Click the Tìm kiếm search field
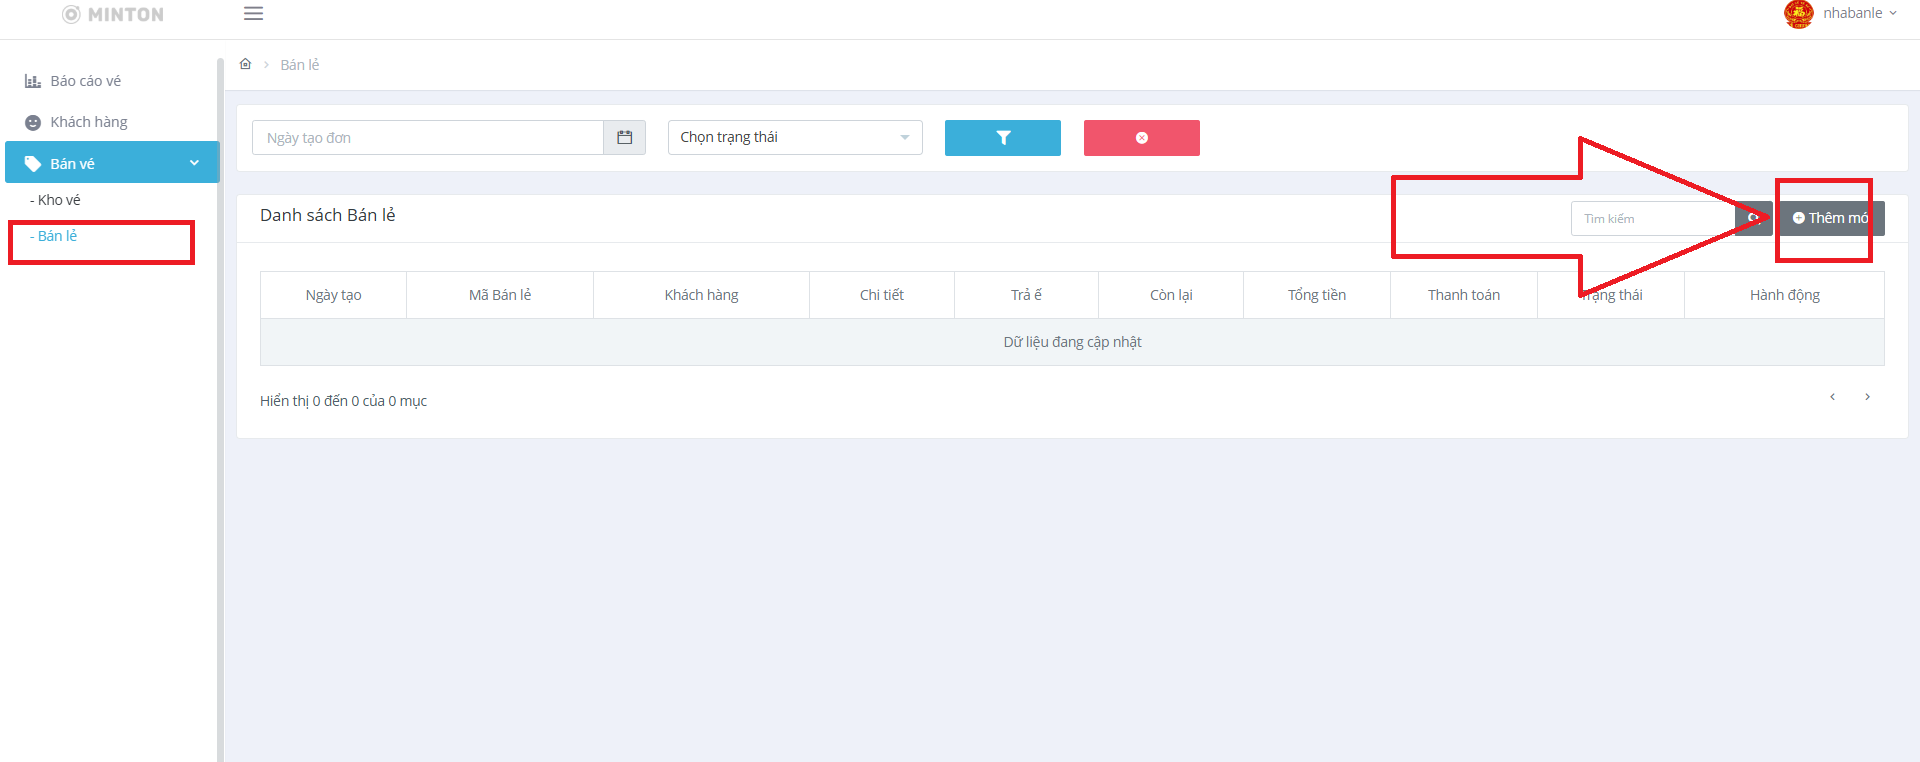The width and height of the screenshot is (1920, 762). point(1652,218)
